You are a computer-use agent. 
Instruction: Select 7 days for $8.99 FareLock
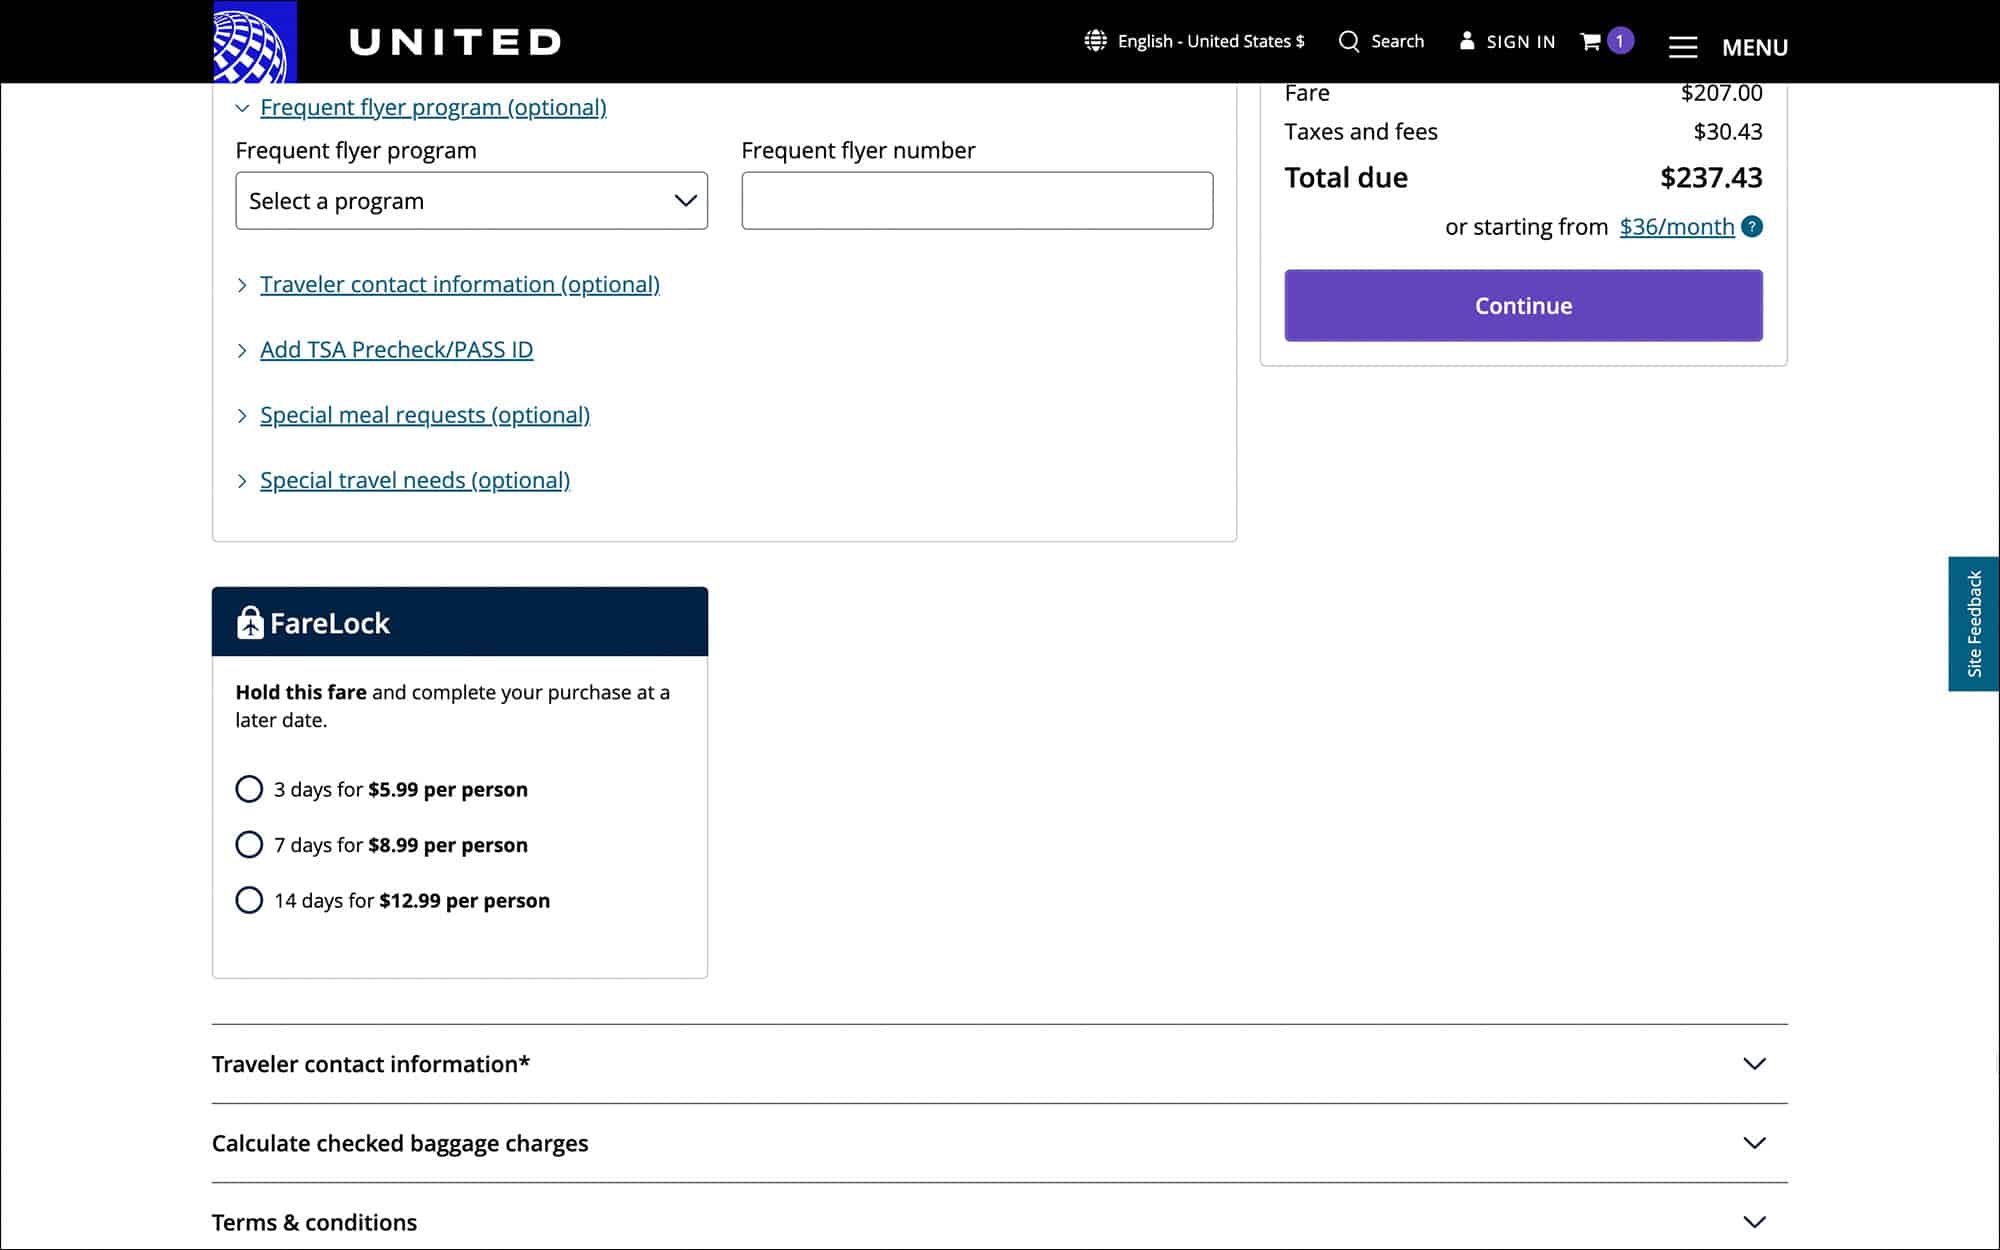click(249, 845)
